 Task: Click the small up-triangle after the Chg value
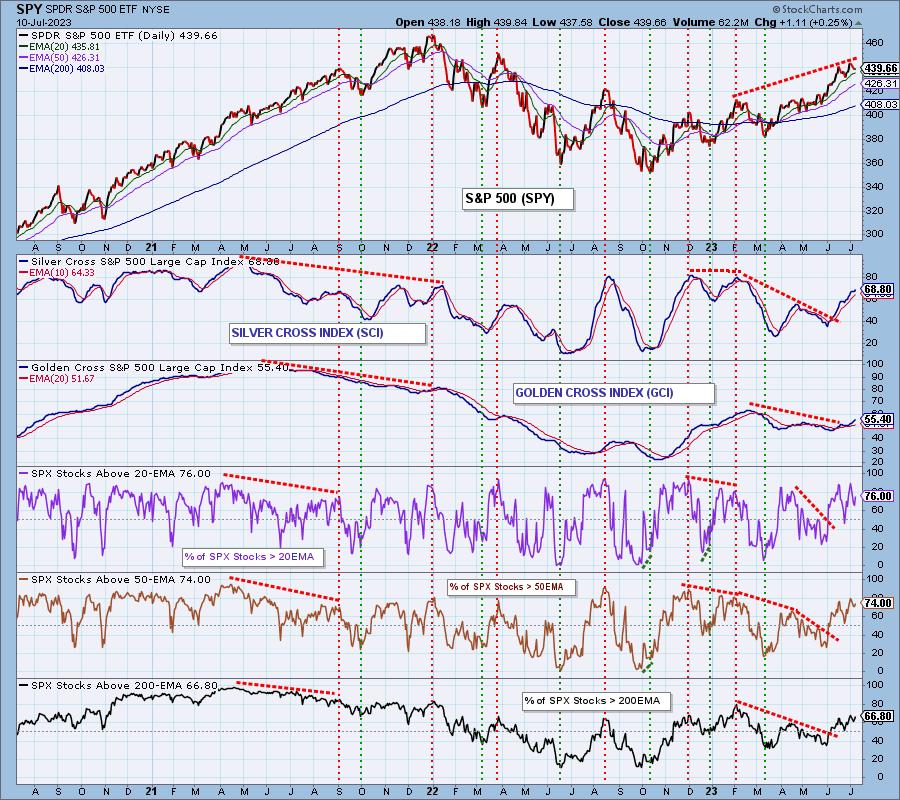858,24
